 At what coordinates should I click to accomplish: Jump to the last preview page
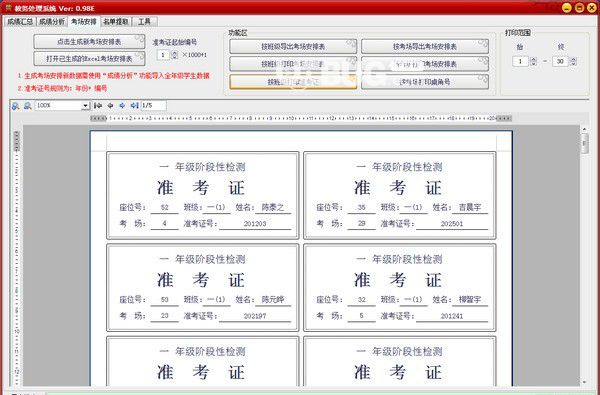[134, 105]
